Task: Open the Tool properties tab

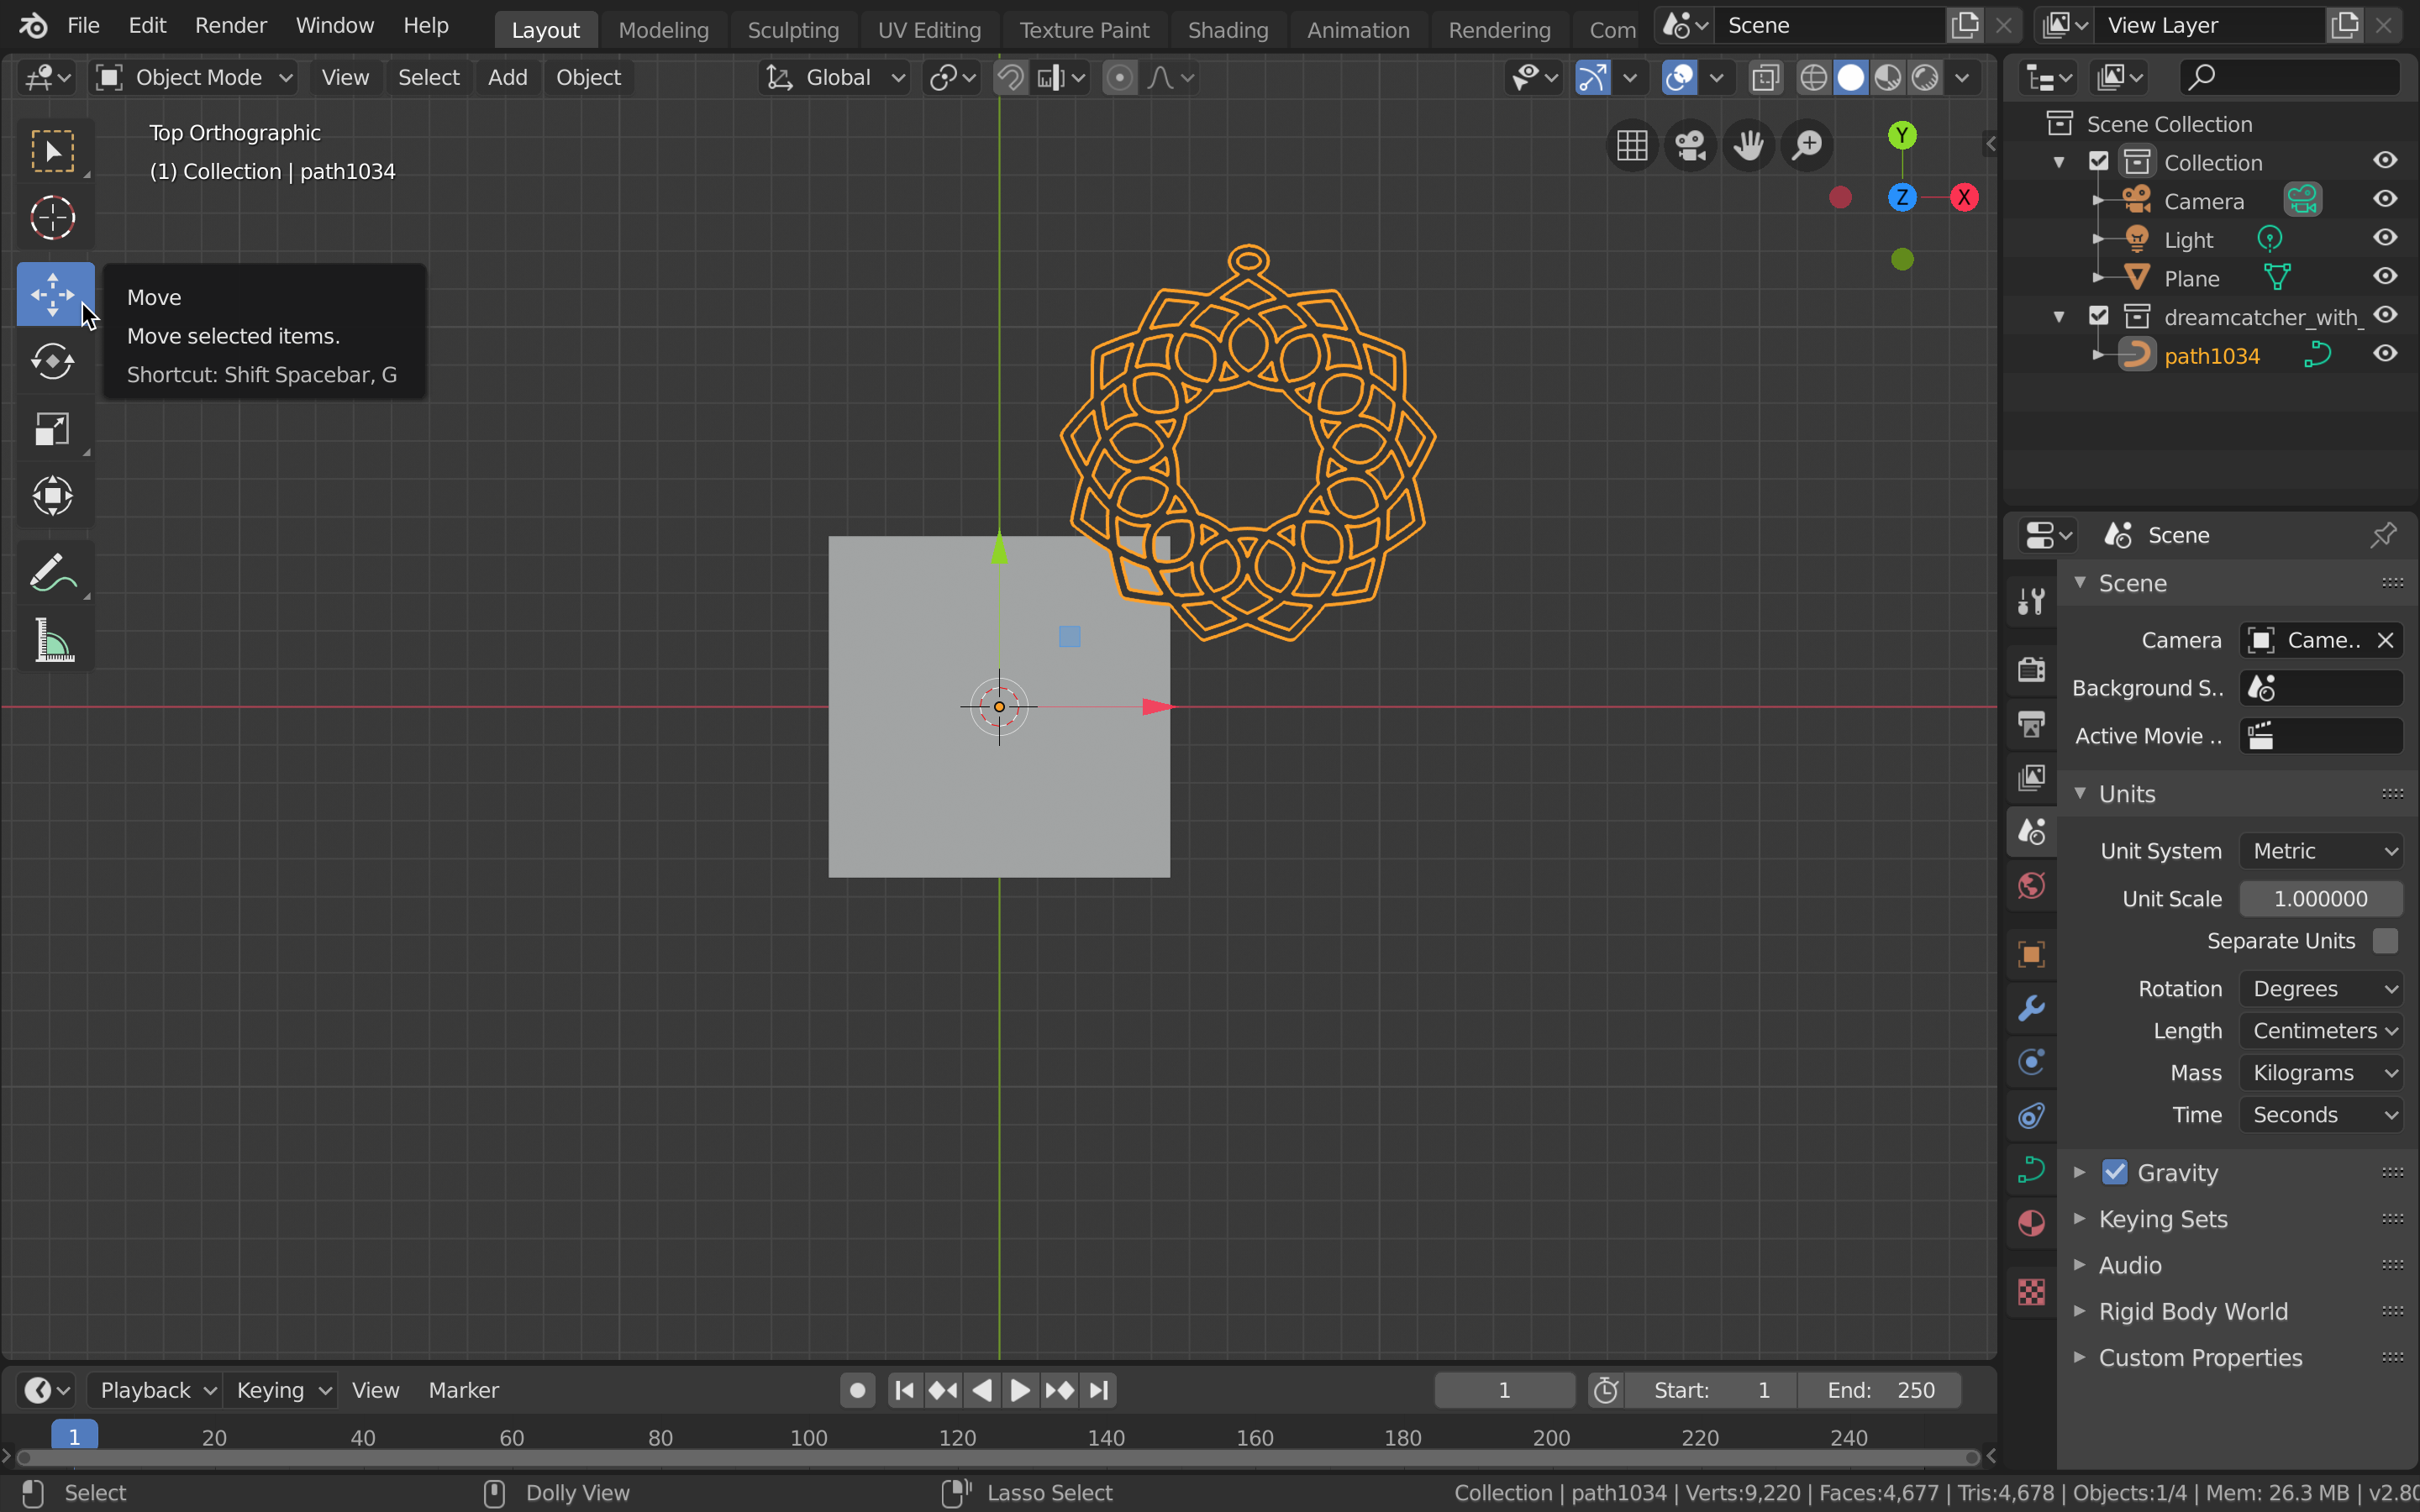Action: (x=2031, y=601)
